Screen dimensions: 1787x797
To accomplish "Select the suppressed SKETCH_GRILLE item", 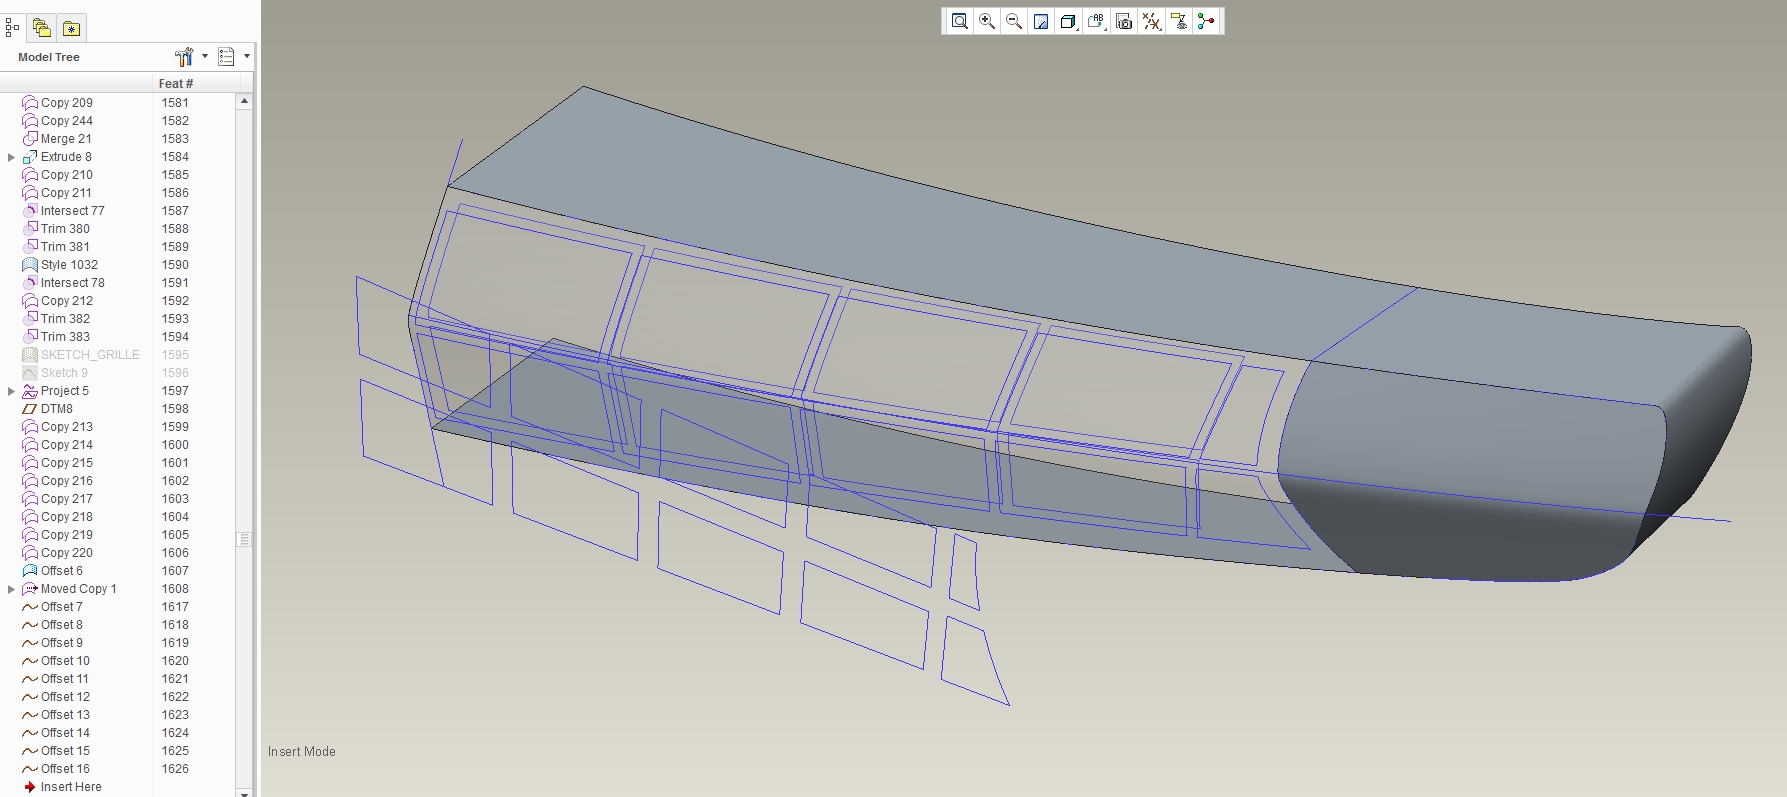I will [90, 355].
